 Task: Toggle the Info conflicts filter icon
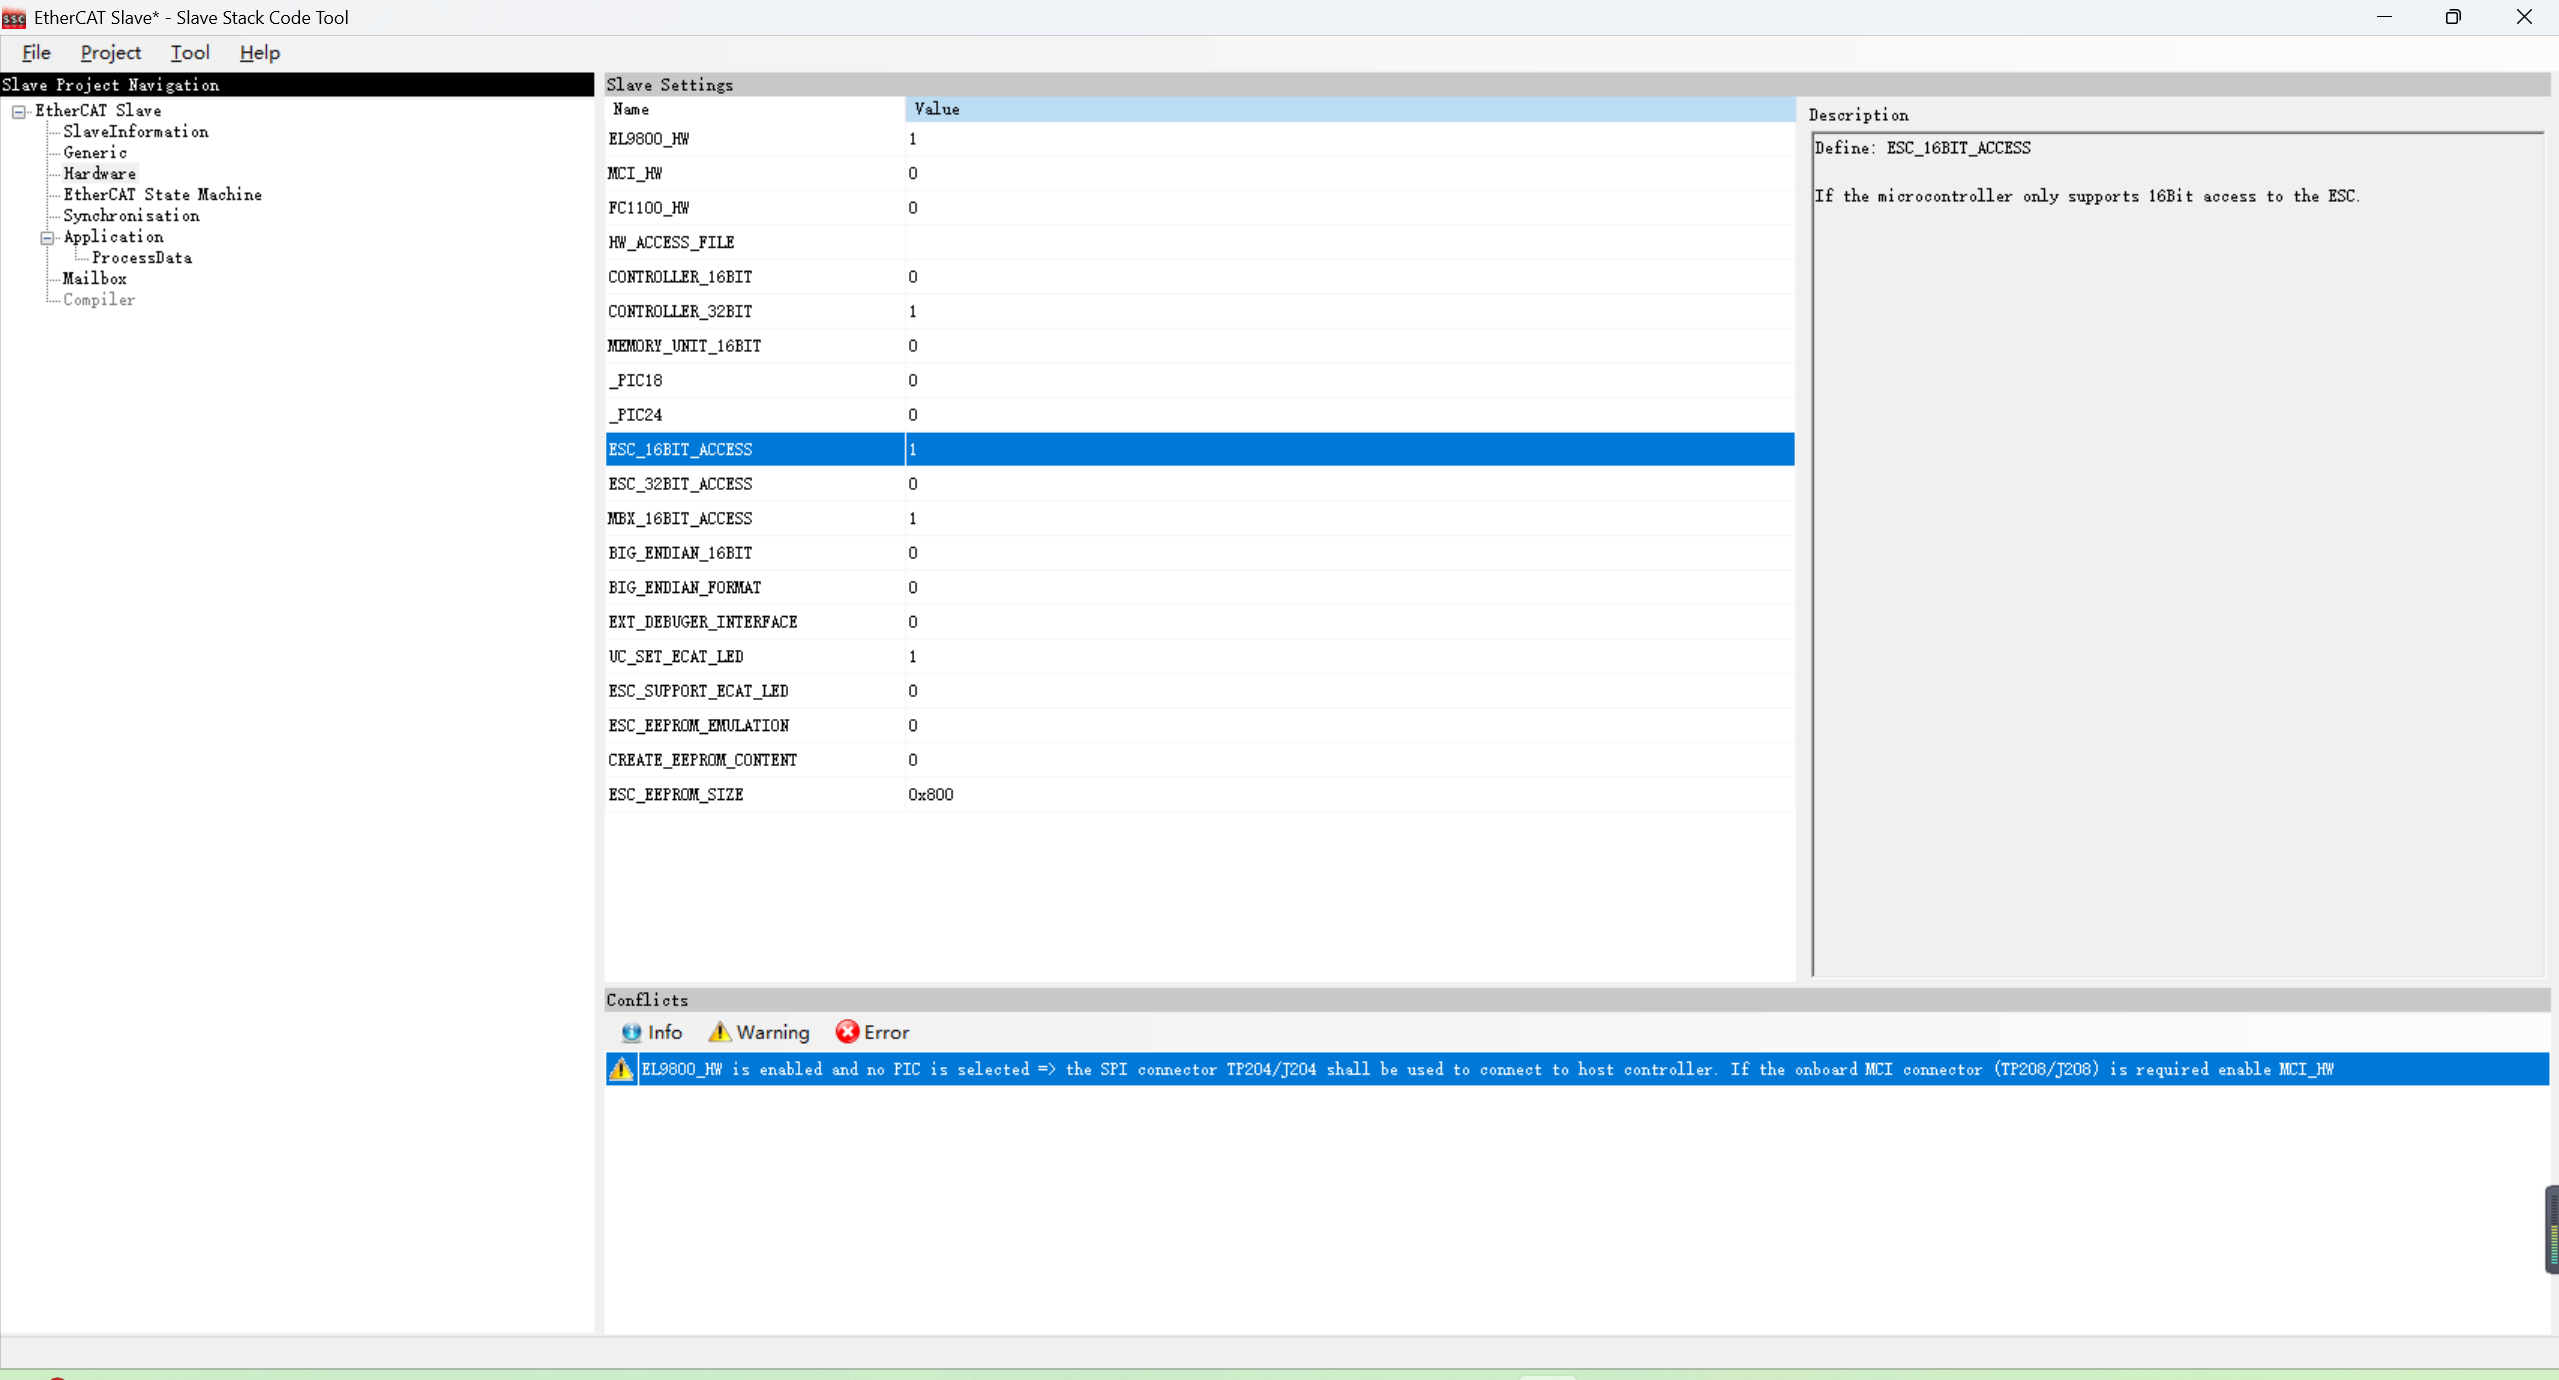[633, 1032]
